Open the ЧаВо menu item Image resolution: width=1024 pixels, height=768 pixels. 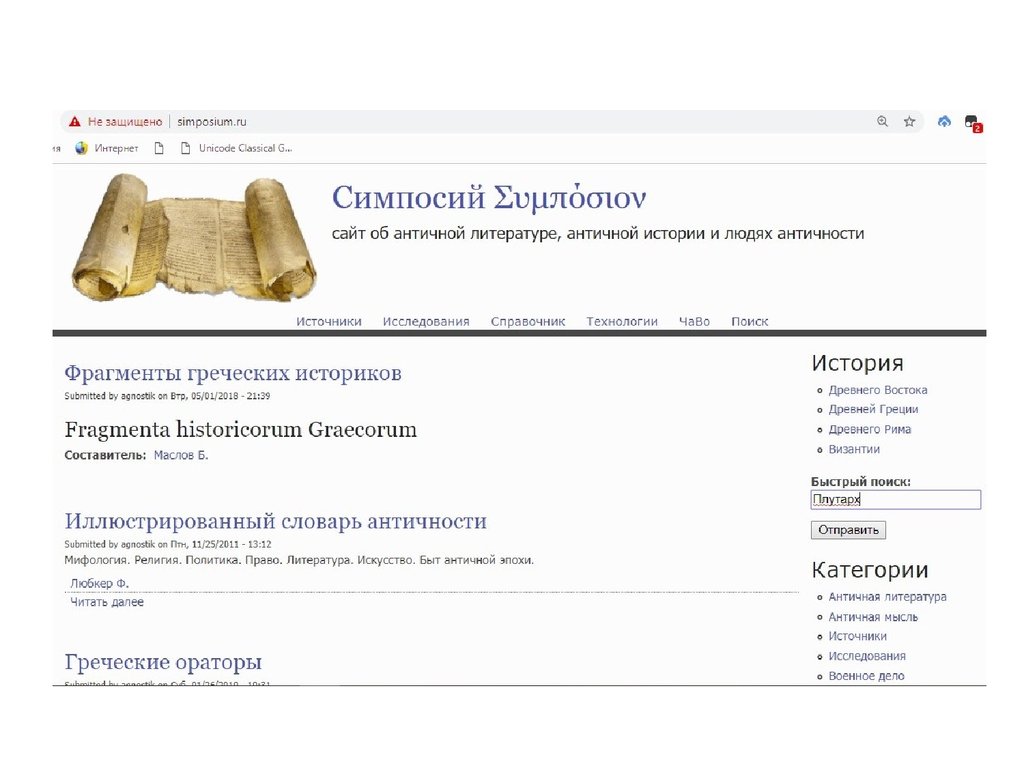(x=694, y=321)
